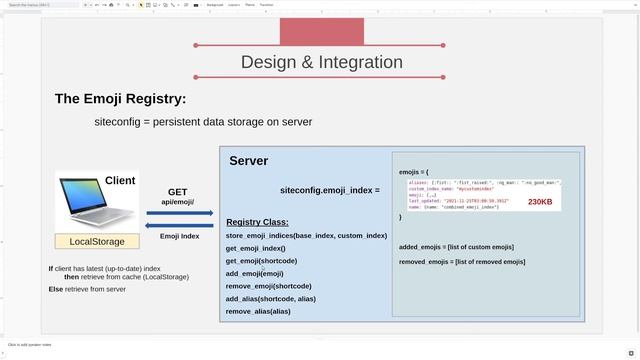Image resolution: width=640 pixels, height=360 pixels.
Task: Click 'Else retrieve from server' line
Action: click(x=87, y=289)
